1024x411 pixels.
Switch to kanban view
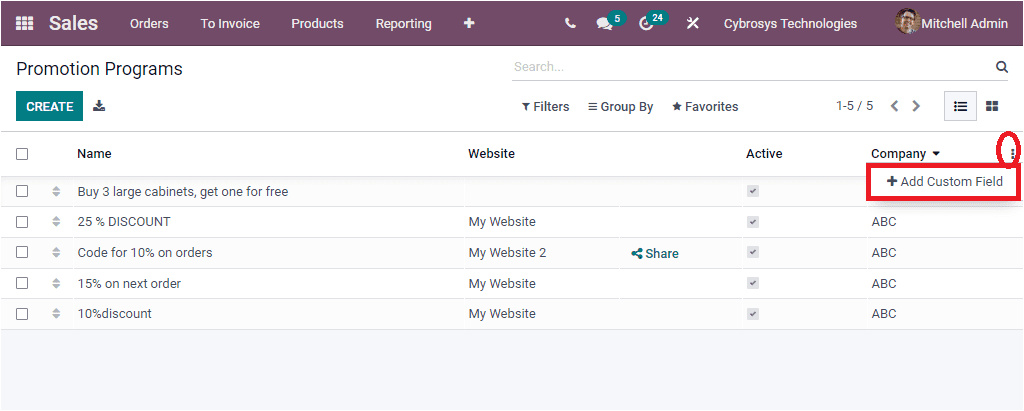[x=992, y=106]
